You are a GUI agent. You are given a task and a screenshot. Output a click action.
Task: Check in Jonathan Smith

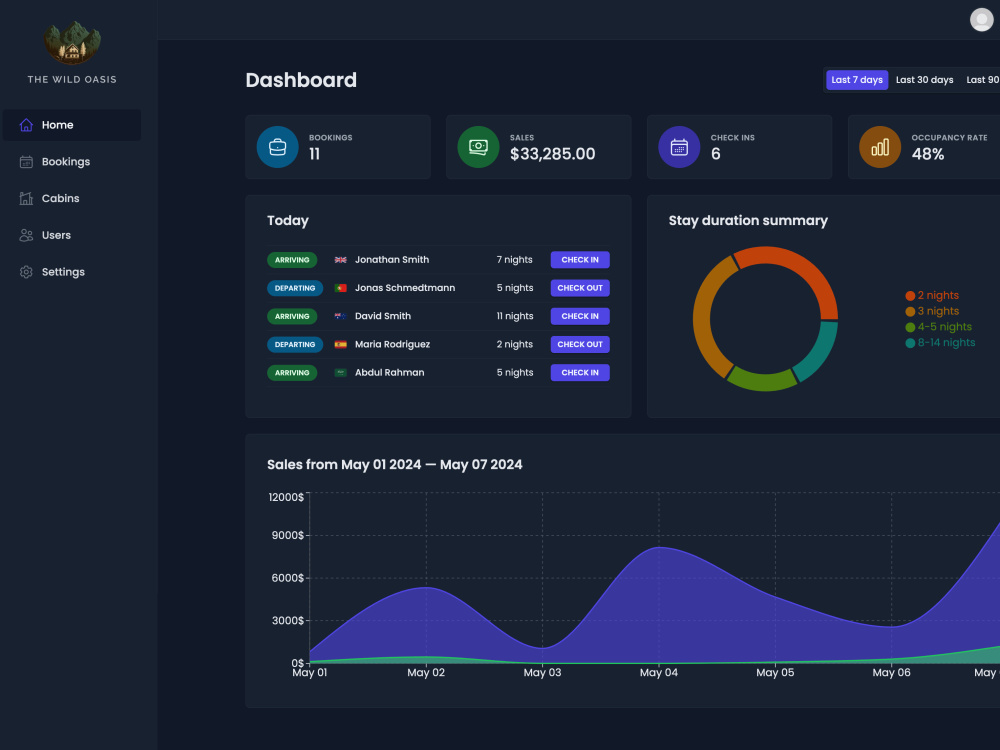(580, 260)
